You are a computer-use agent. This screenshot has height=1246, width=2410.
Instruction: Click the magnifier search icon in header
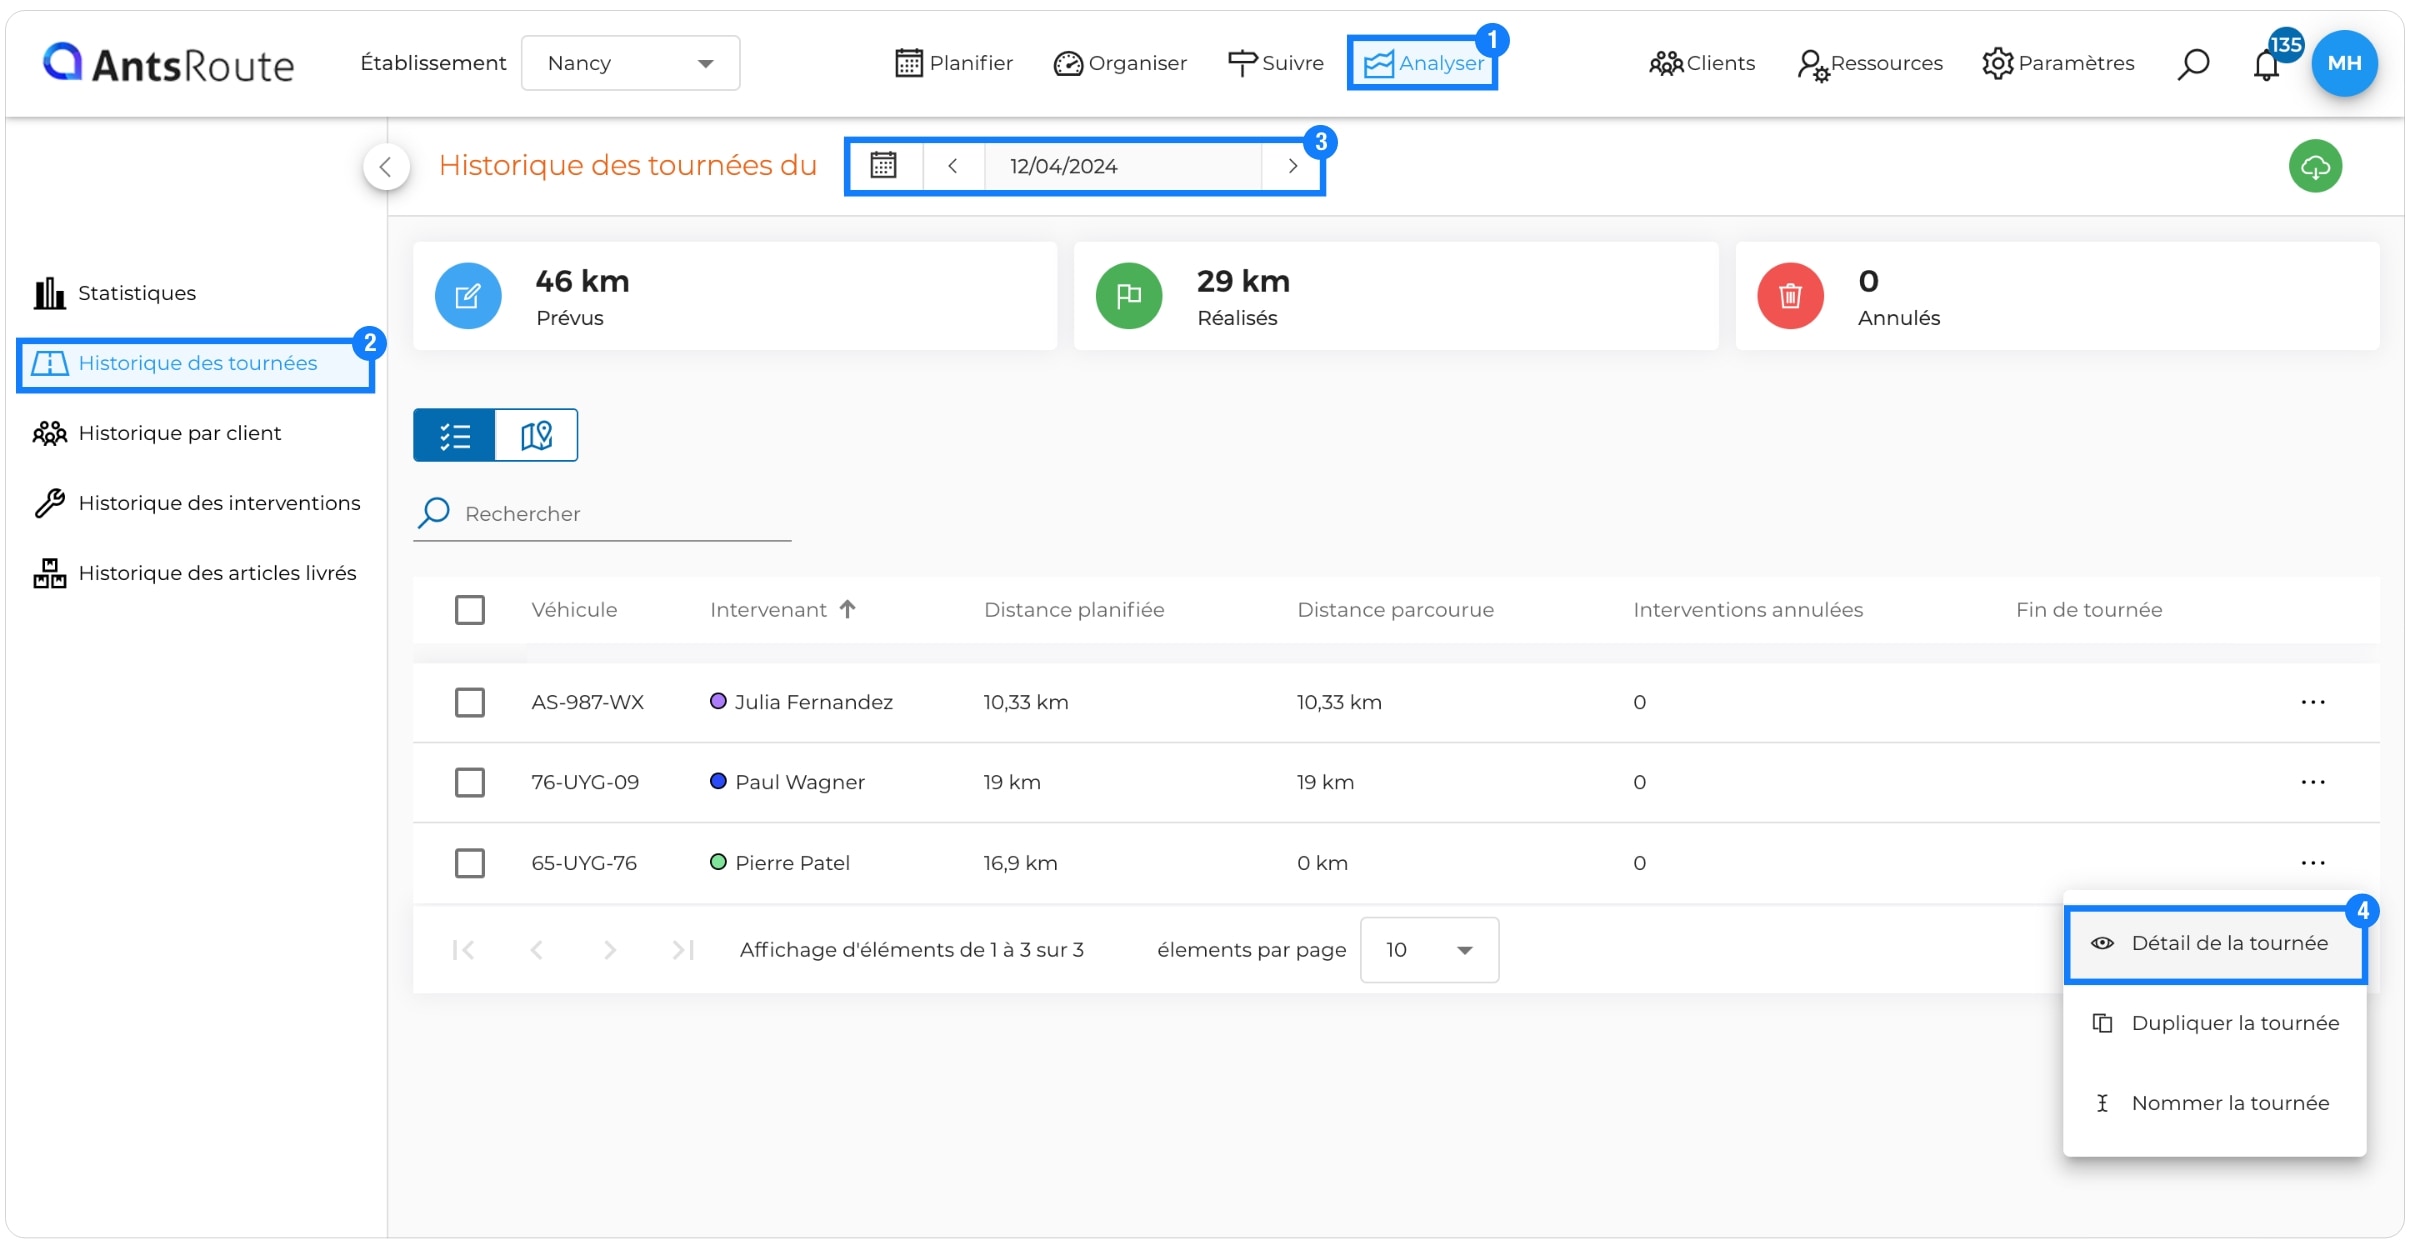tap(2193, 64)
